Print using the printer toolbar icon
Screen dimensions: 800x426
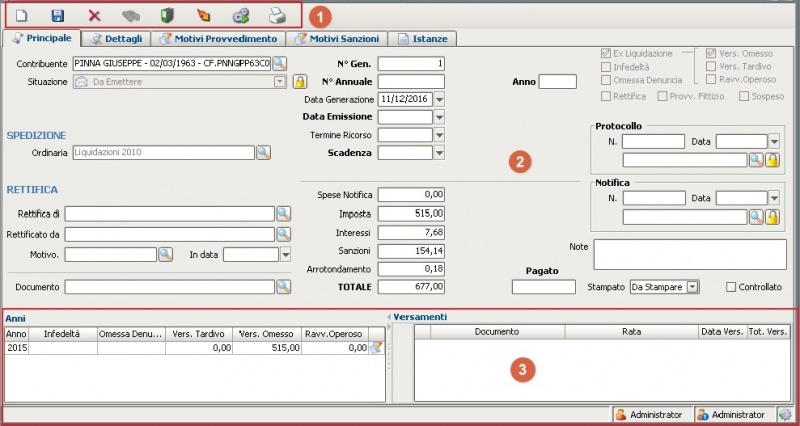[x=277, y=16]
